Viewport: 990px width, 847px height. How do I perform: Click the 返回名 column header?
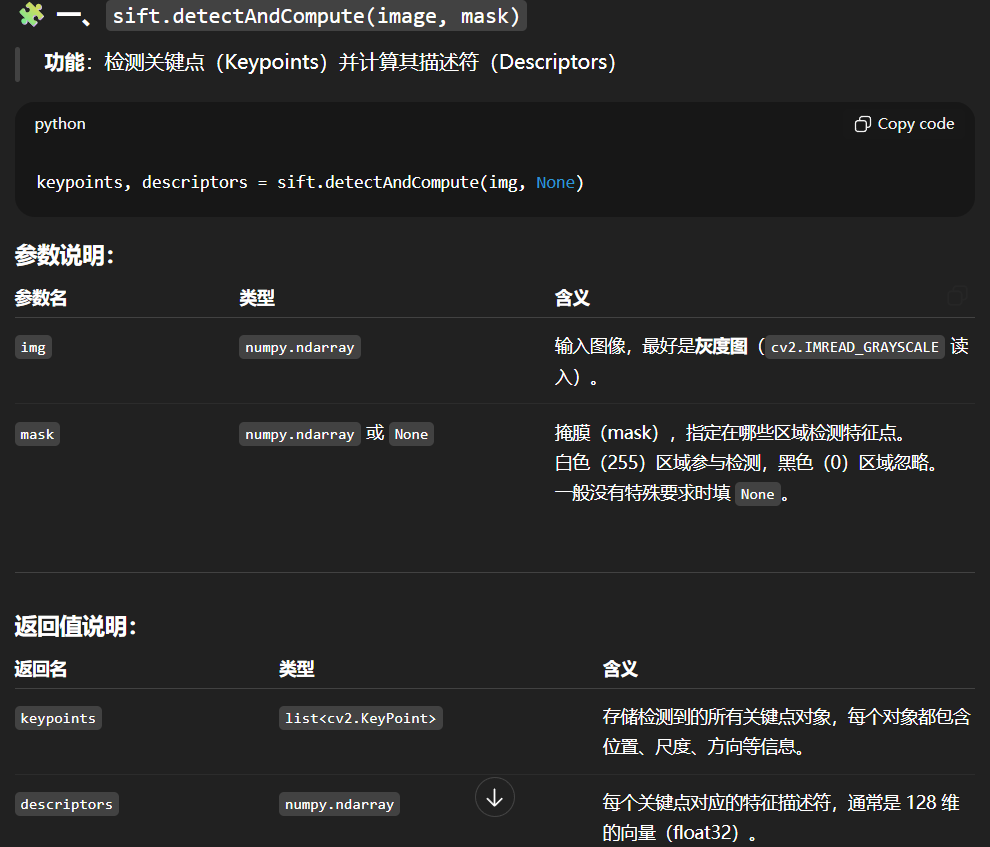(41, 669)
